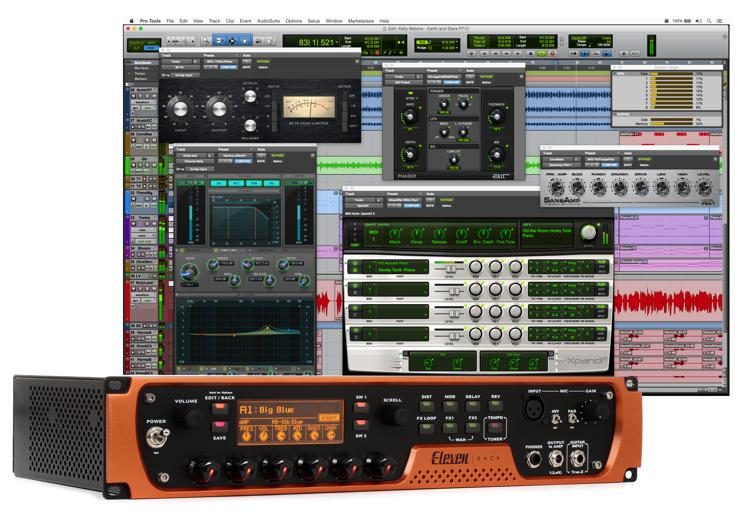Click the Xpand top row level fader

coord(449,269)
